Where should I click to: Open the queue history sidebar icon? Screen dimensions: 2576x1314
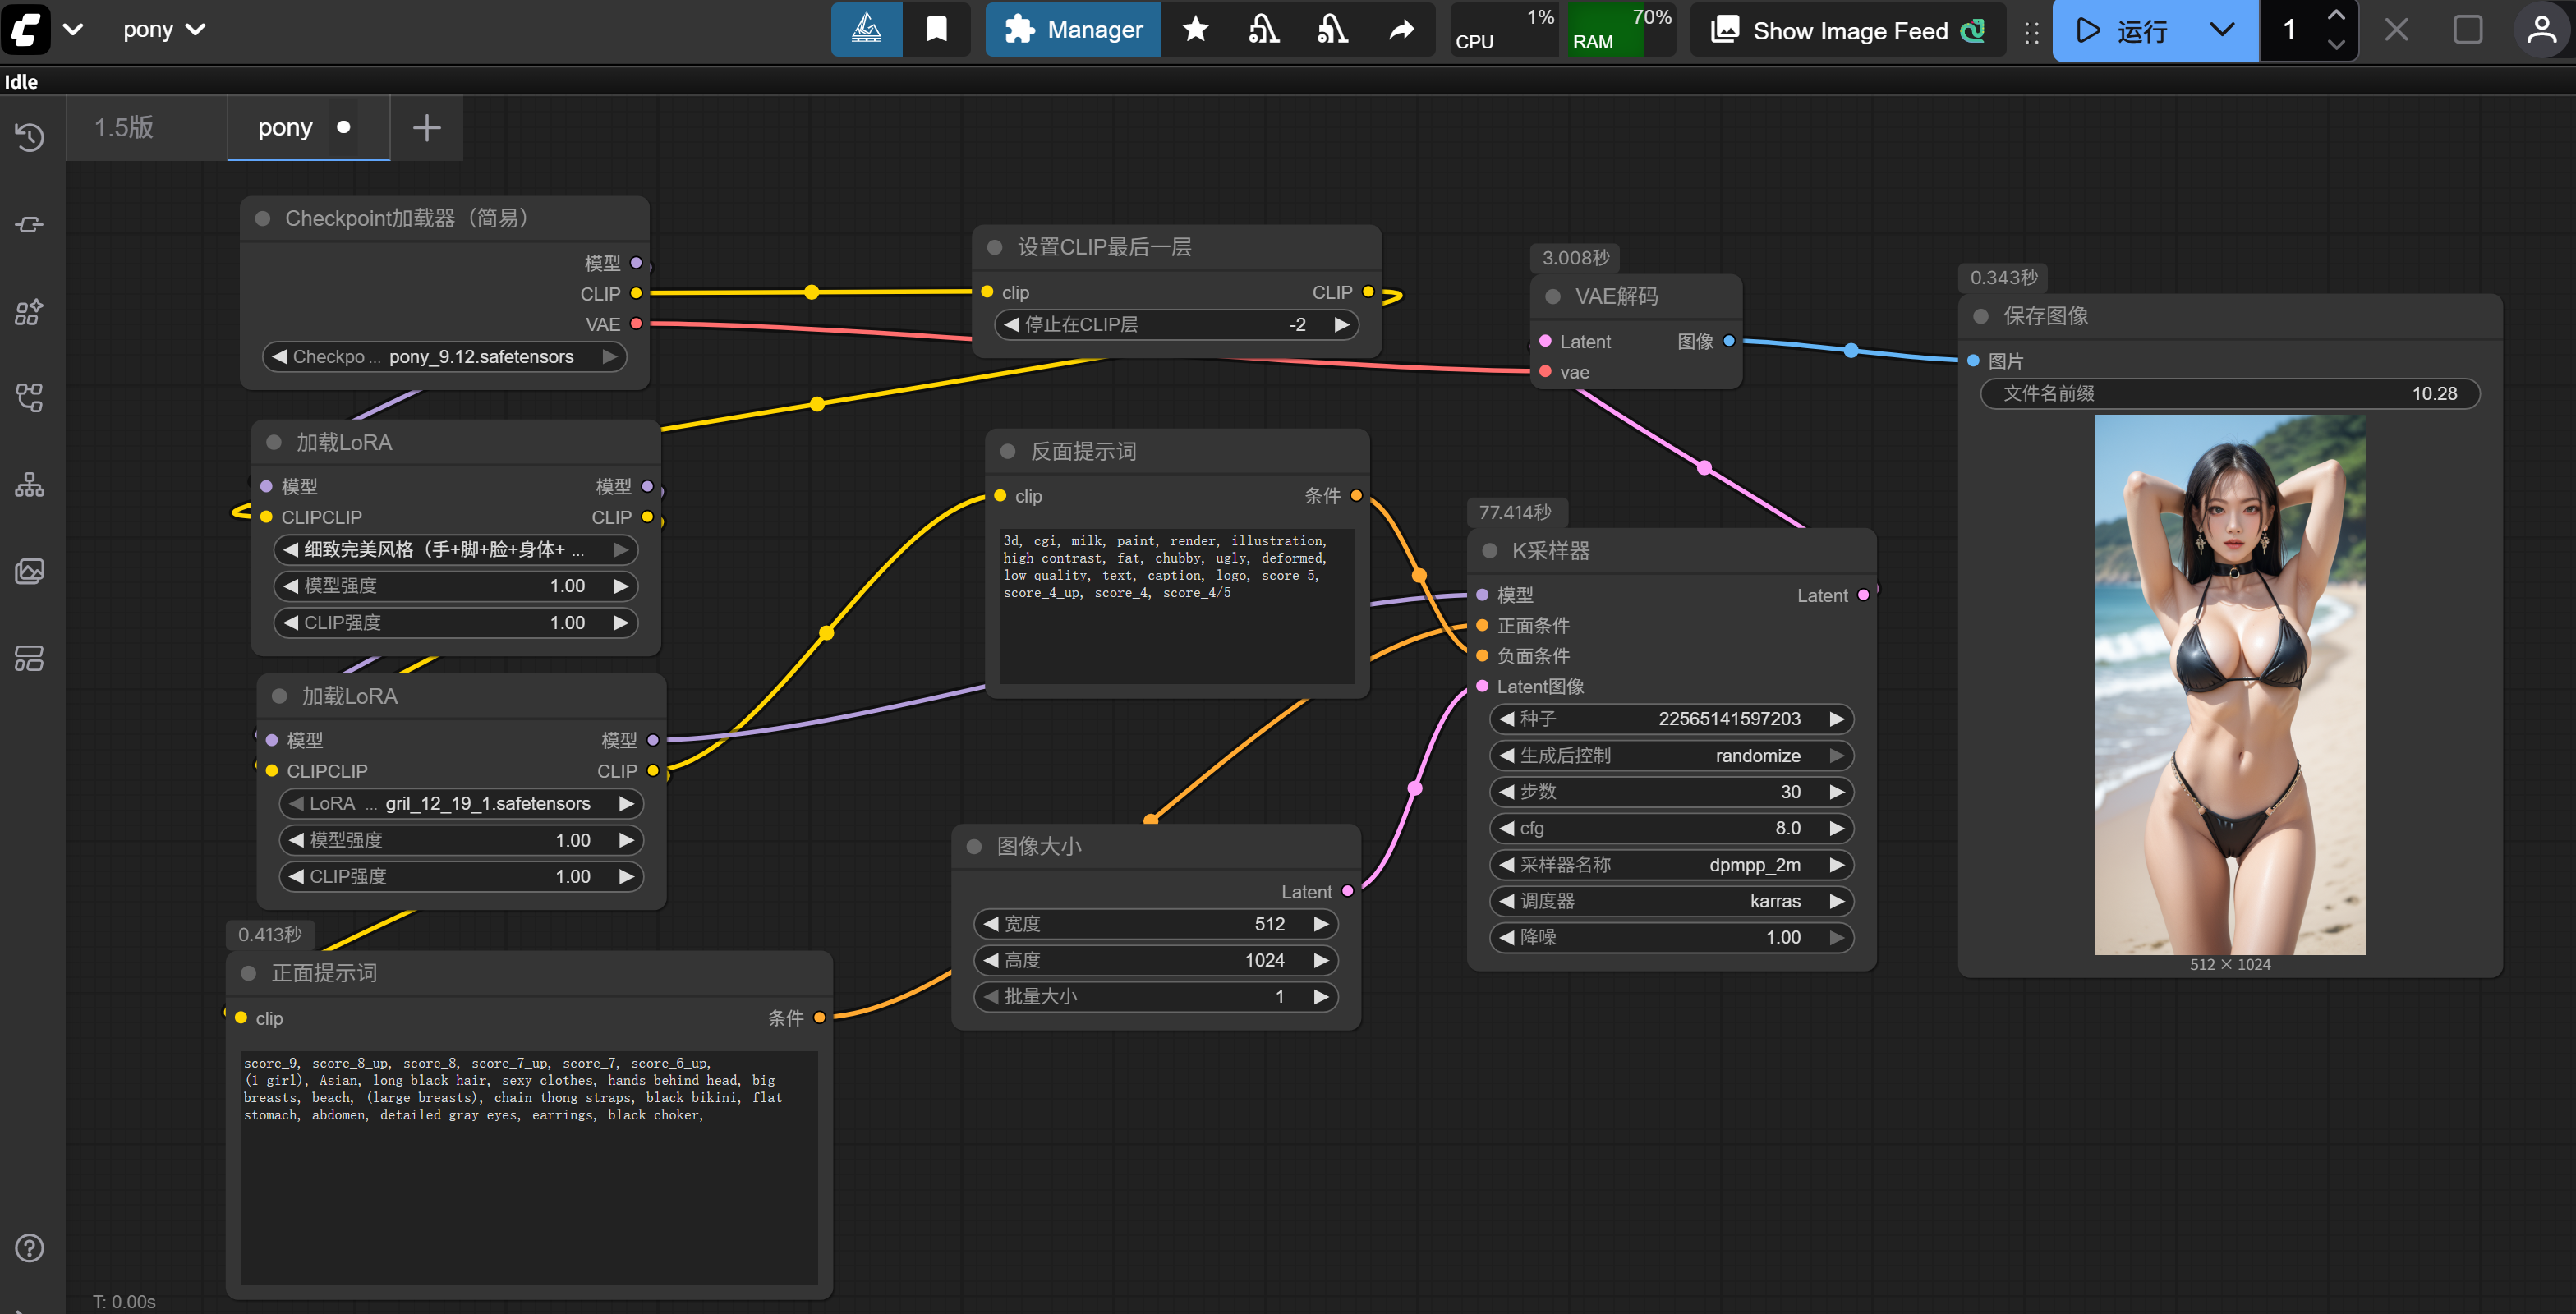pyautogui.click(x=29, y=136)
